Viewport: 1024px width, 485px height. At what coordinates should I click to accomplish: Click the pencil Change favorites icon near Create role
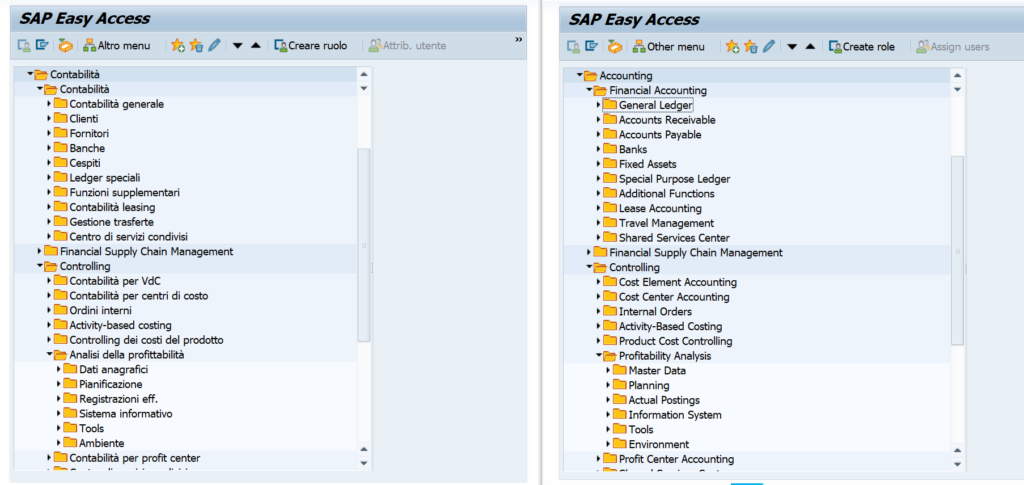point(768,46)
